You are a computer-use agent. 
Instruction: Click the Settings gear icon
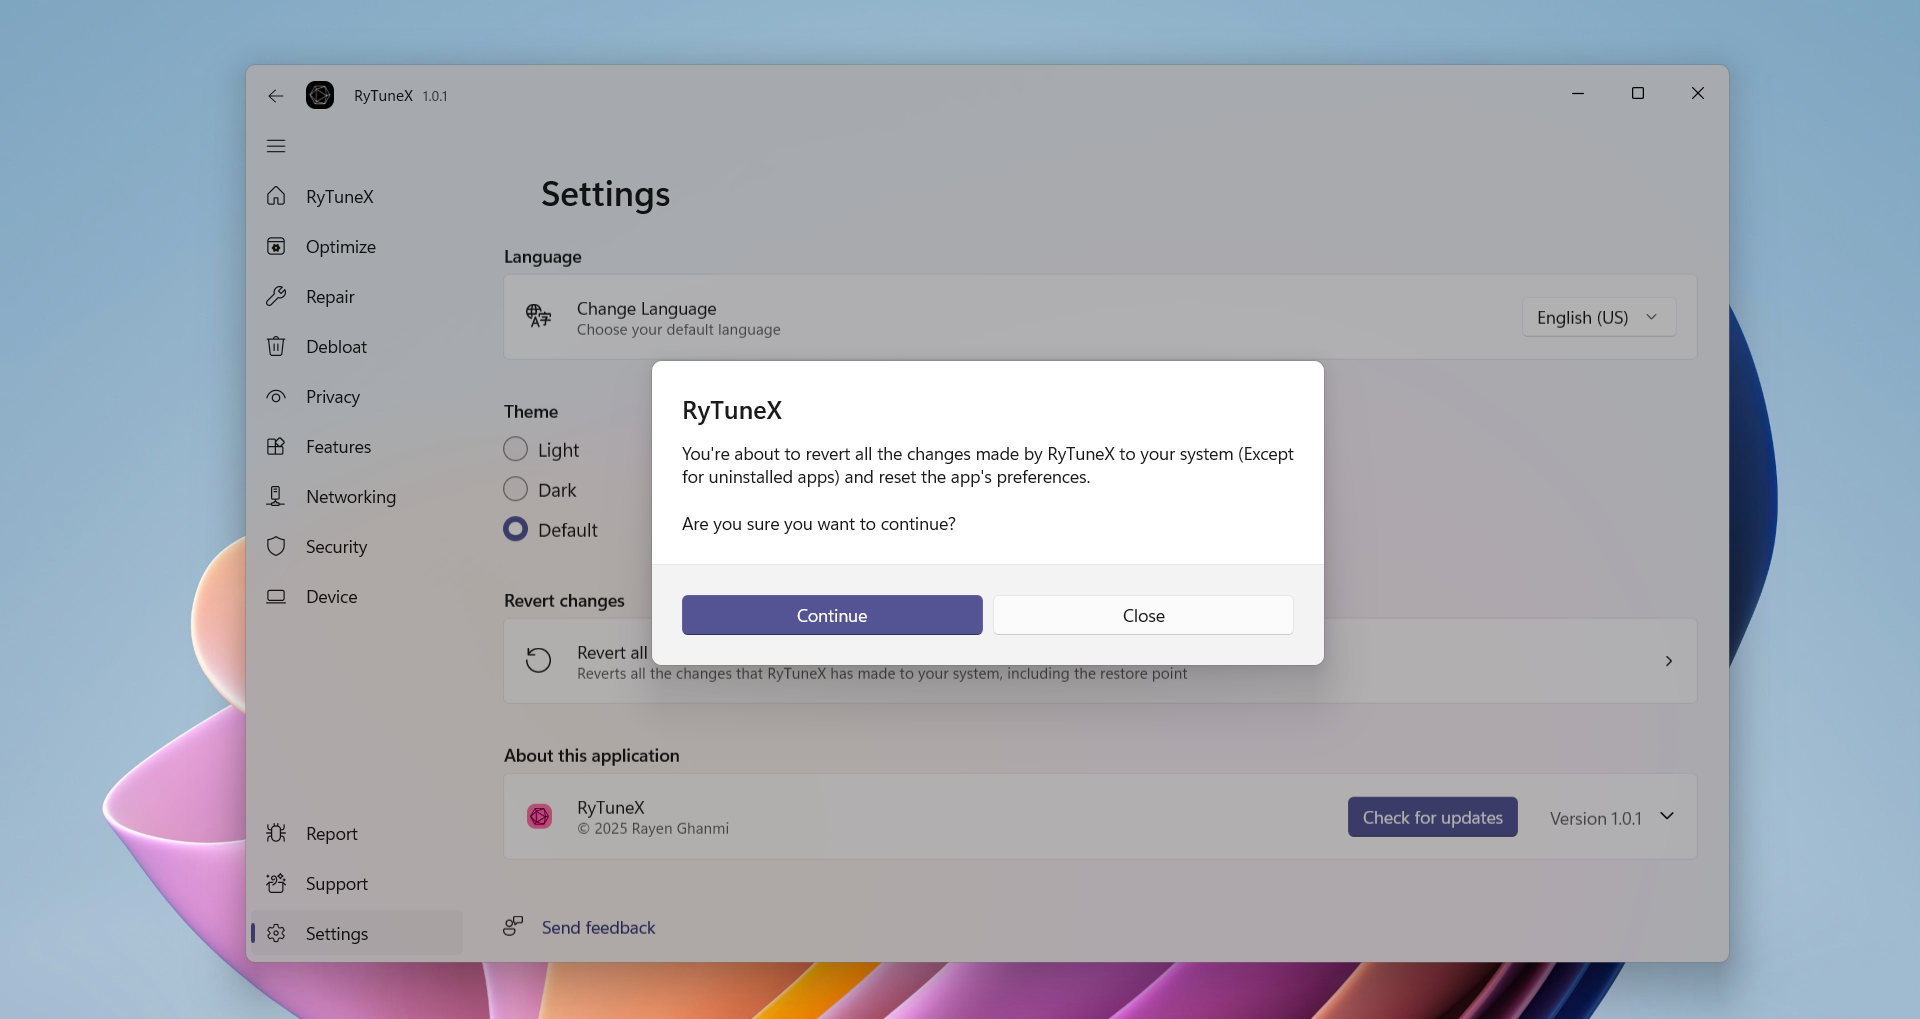click(276, 933)
